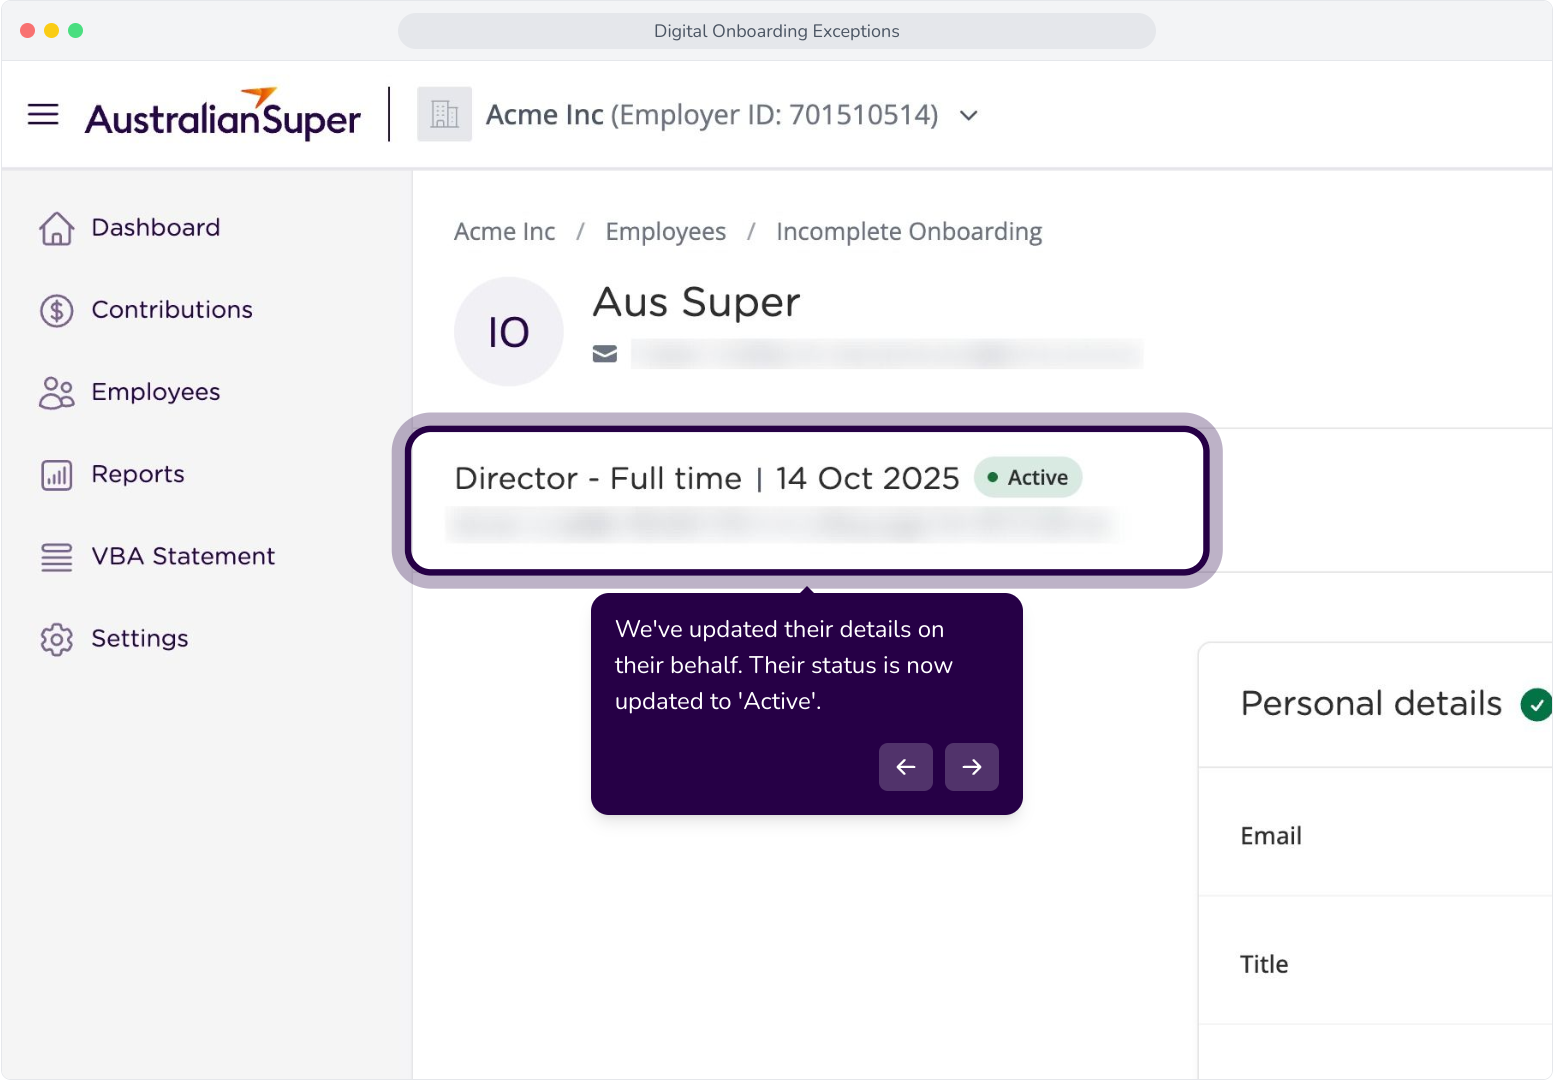1554x1080 pixels.
Task: Expand the Acme Inc employer dropdown chevron
Action: (x=968, y=116)
